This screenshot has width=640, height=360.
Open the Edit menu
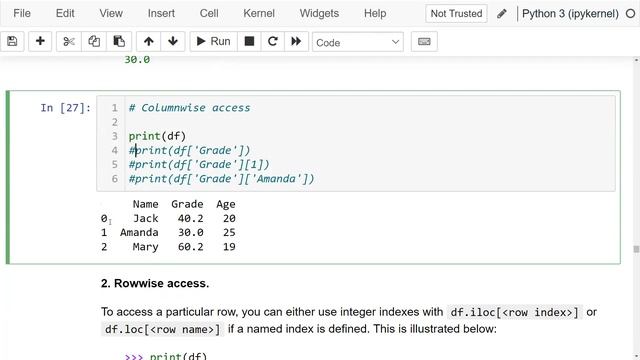point(65,13)
